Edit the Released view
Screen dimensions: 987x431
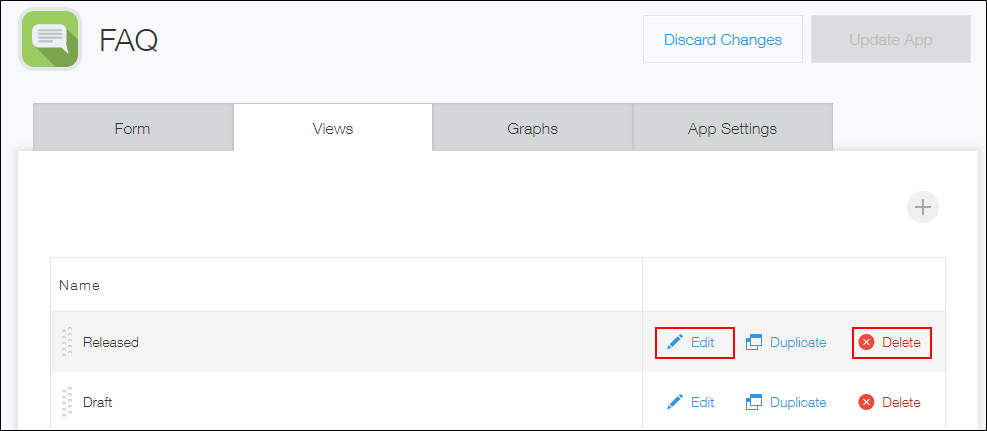[693, 342]
